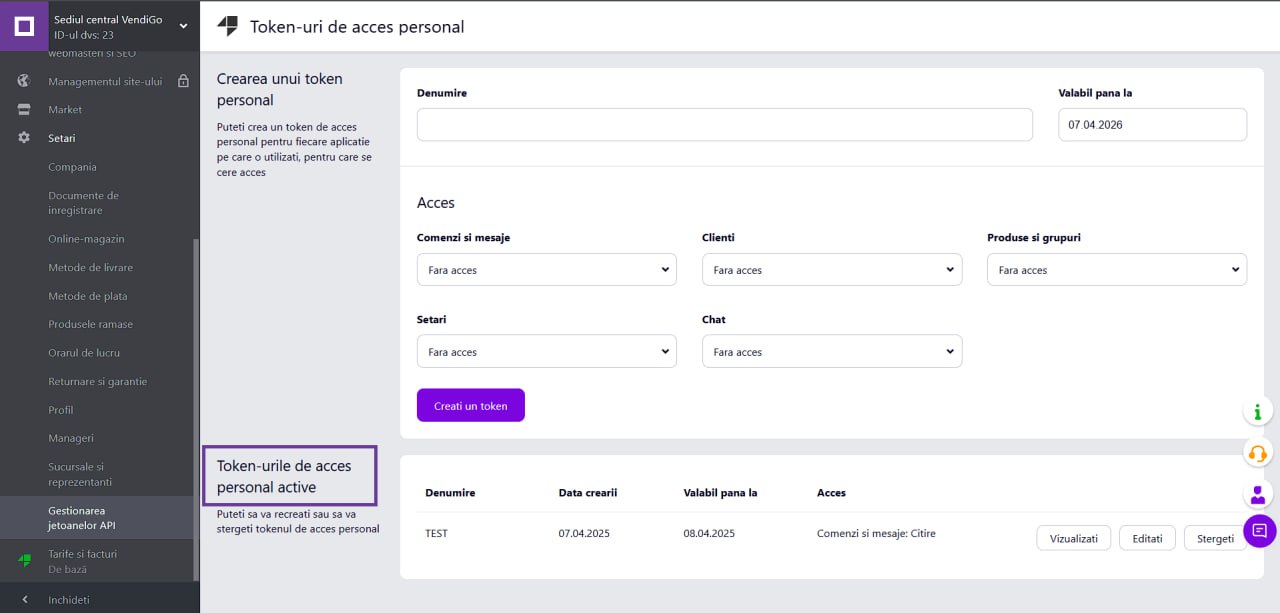Click the Market storefront icon
The height and width of the screenshot is (613, 1280).
[x=24, y=110]
